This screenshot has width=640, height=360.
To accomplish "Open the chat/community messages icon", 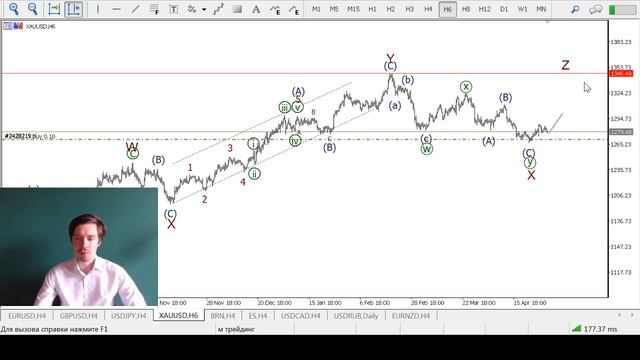I will (x=596, y=9).
